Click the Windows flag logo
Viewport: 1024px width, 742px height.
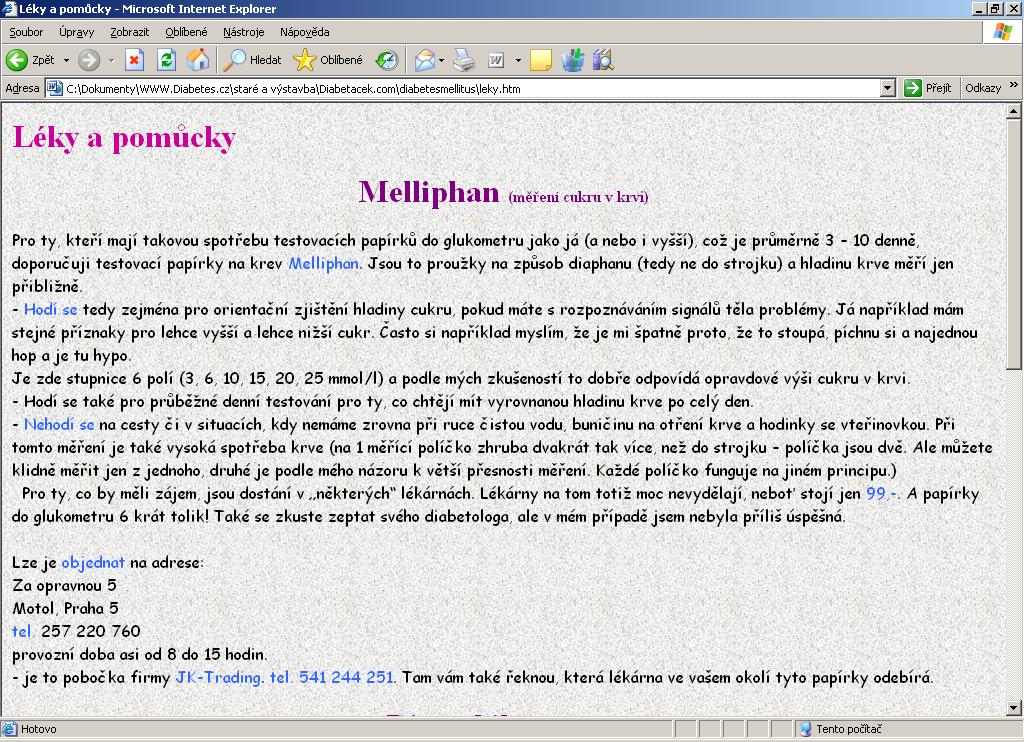click(x=1002, y=32)
